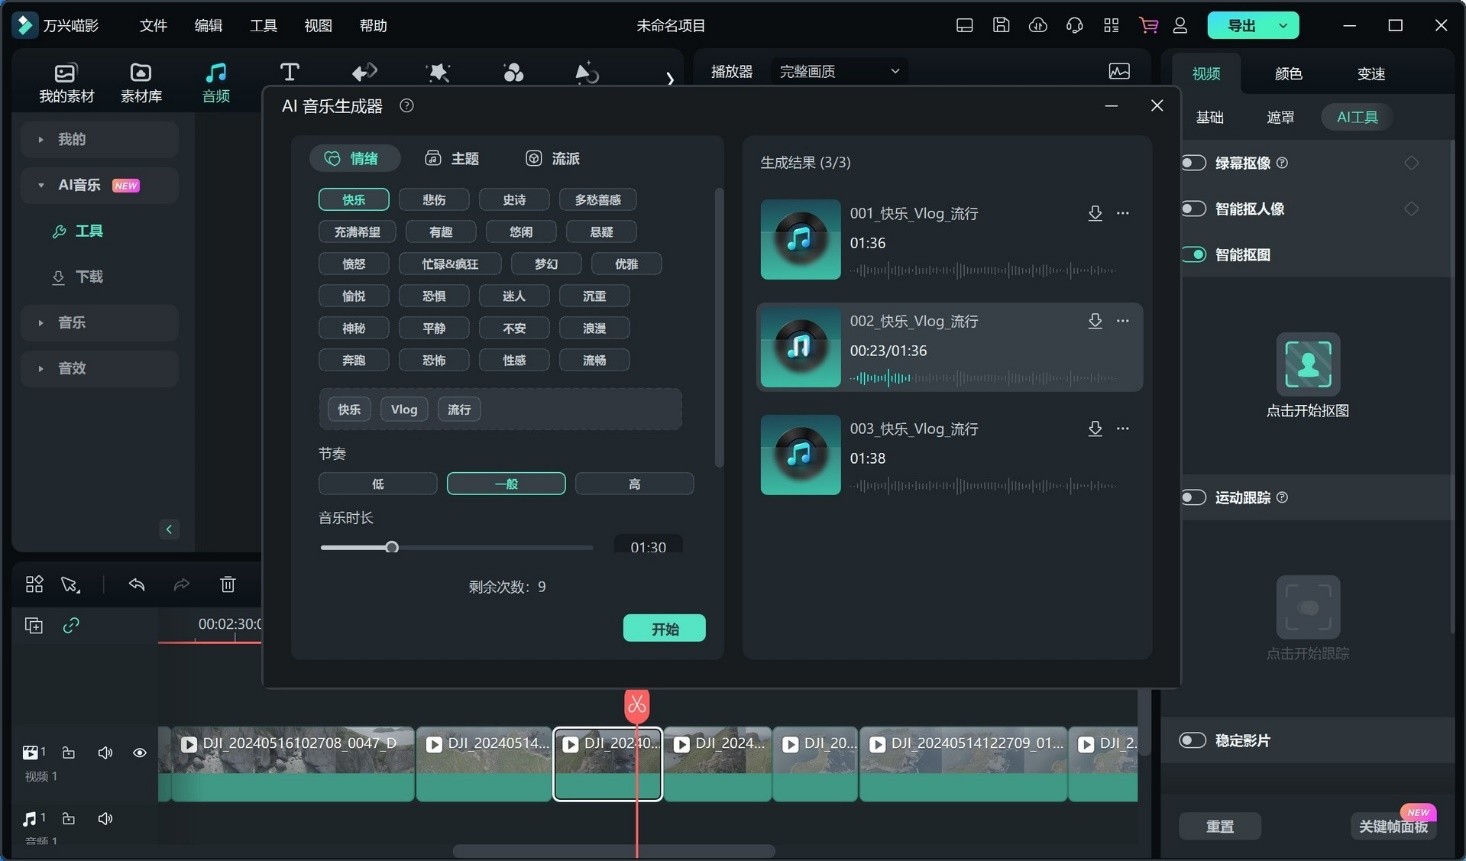Click the undo arrow in timeline toolbar
The image size is (1466, 861).
click(137, 584)
